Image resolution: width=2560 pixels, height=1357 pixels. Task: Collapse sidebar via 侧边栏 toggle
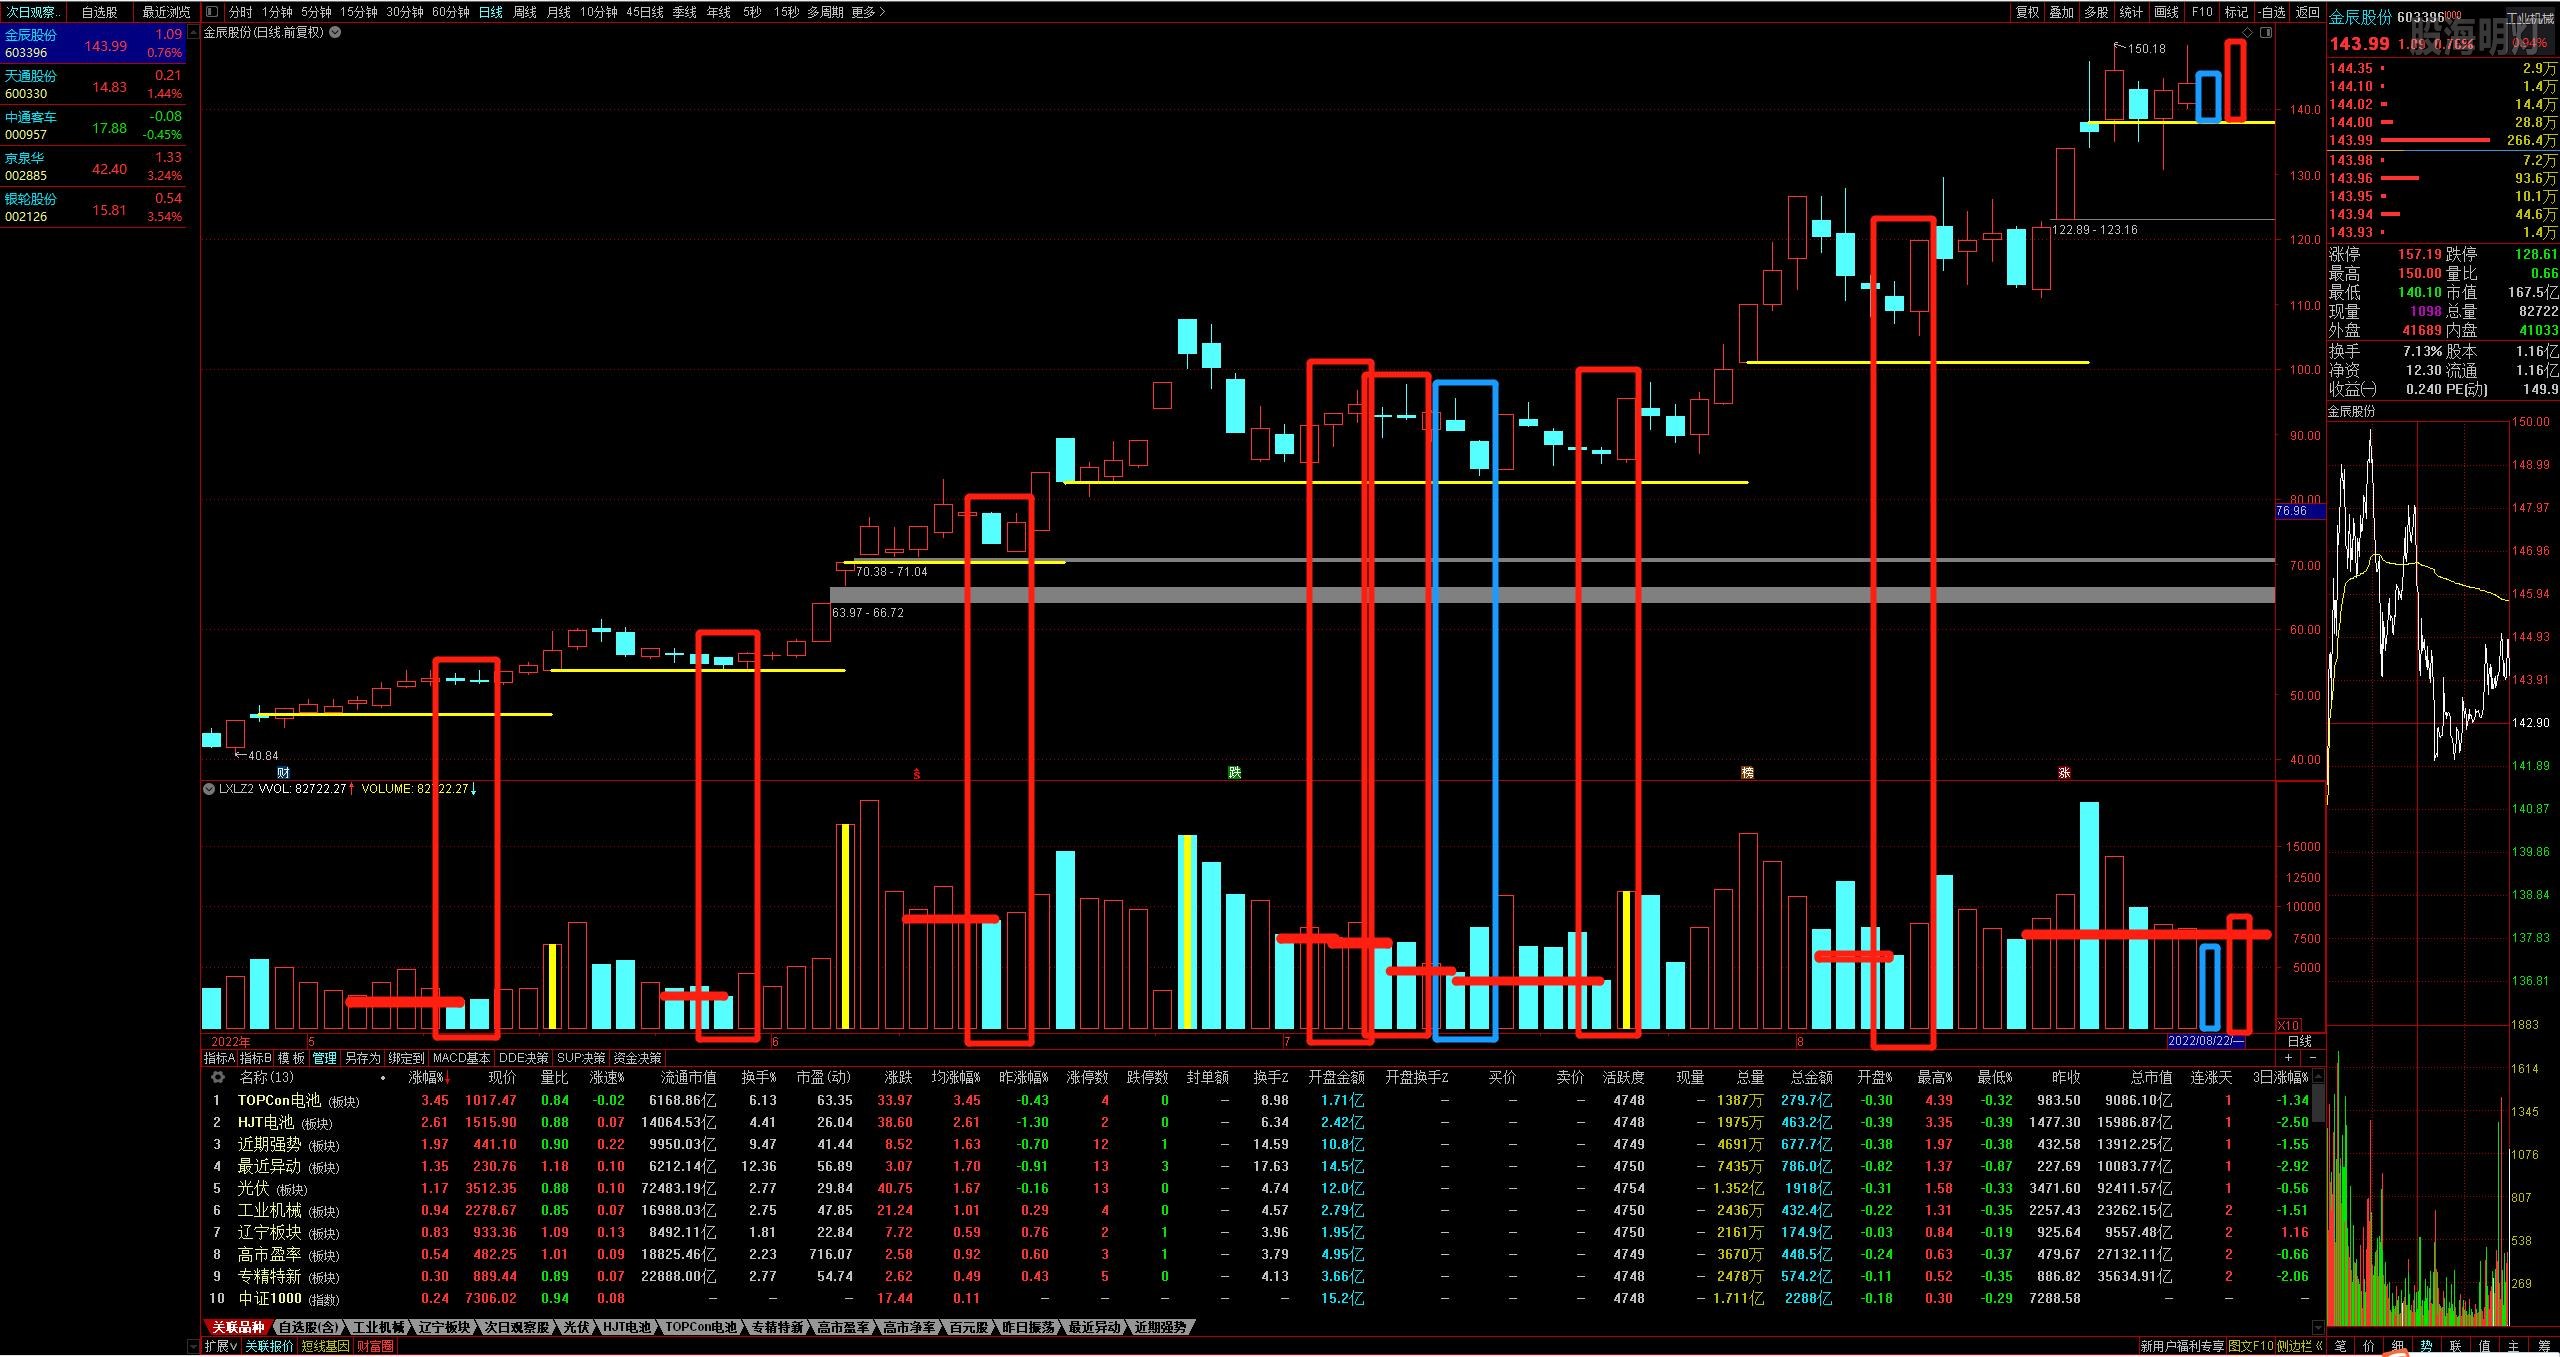2300,1346
